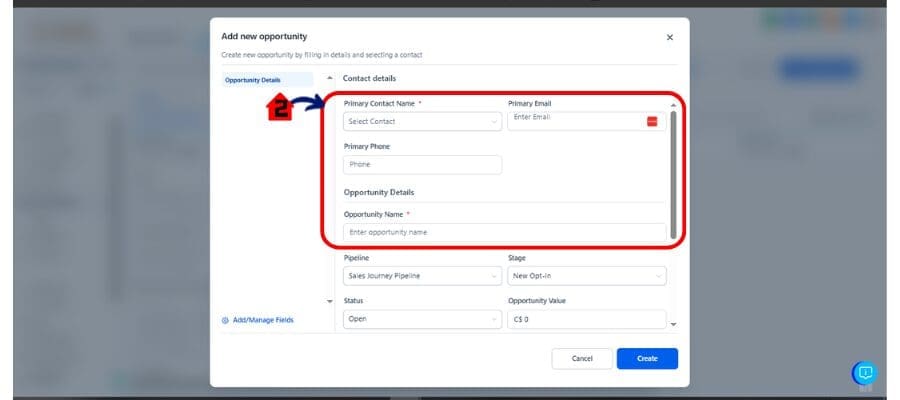Screen dimensions: 900x400
Task: Focus the Primary Phone input field
Action: click(422, 165)
